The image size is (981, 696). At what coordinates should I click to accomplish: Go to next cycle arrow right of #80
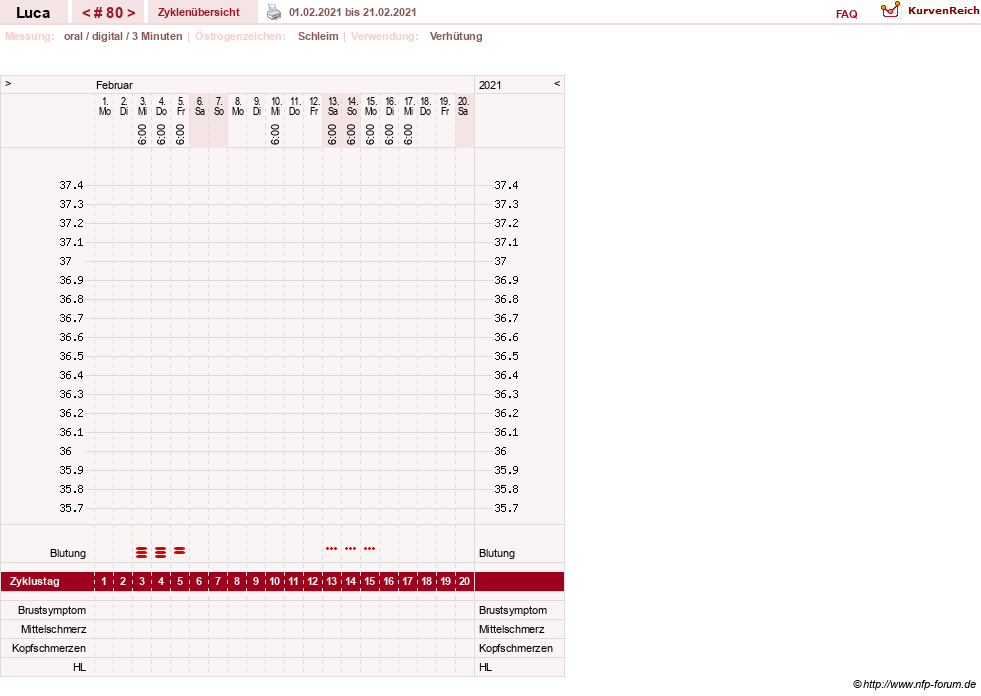131,13
